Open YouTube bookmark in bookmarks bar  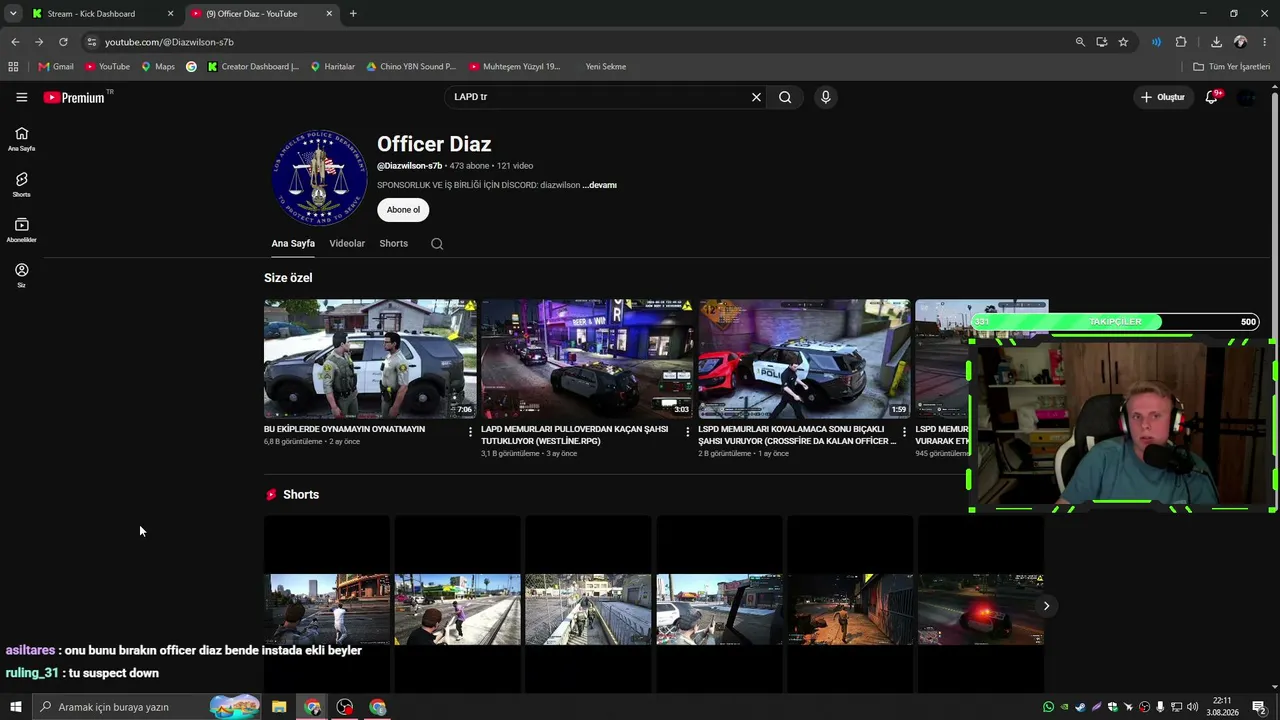[x=107, y=67]
